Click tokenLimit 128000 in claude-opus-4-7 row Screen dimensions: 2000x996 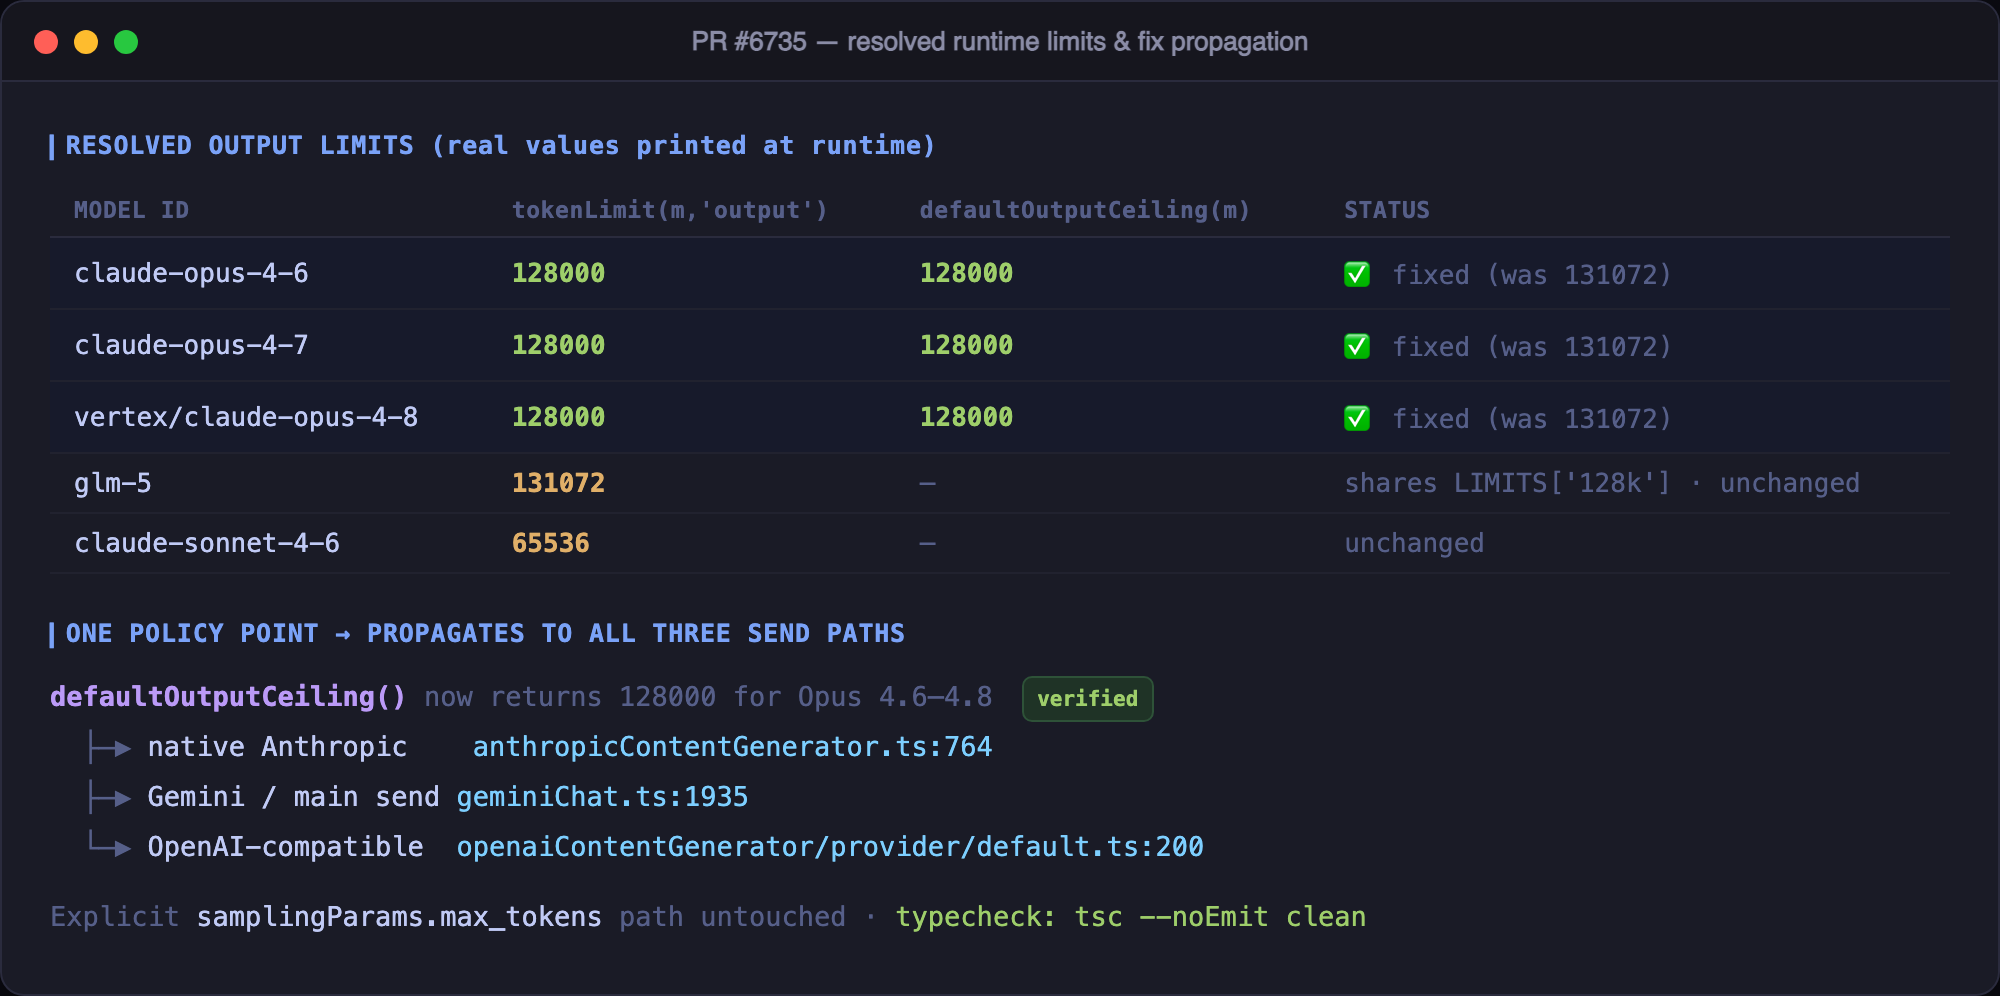pos(558,345)
